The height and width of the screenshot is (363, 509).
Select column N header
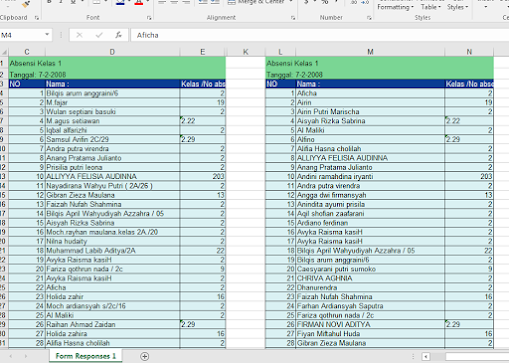coord(469,52)
